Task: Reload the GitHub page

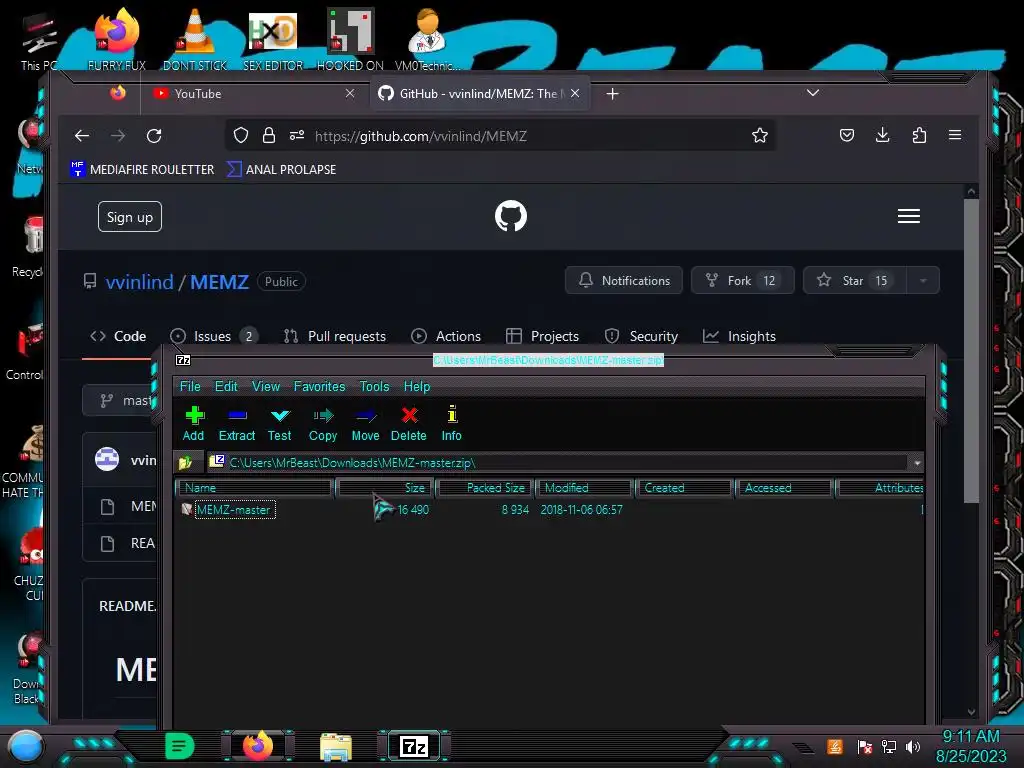Action: (154, 136)
